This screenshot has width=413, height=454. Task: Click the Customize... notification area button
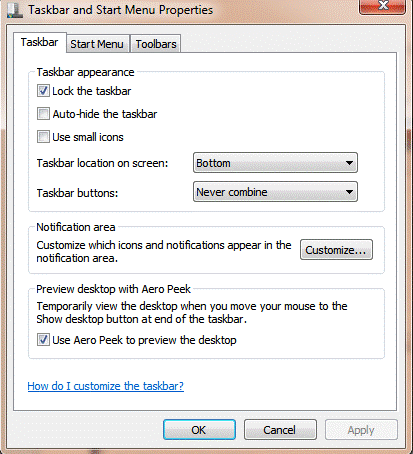click(x=336, y=250)
